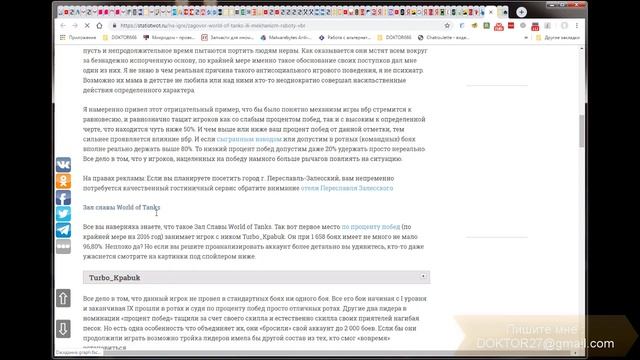View the site security padlock info
The width and height of the screenshot is (640, 360).
(x=114, y=25)
